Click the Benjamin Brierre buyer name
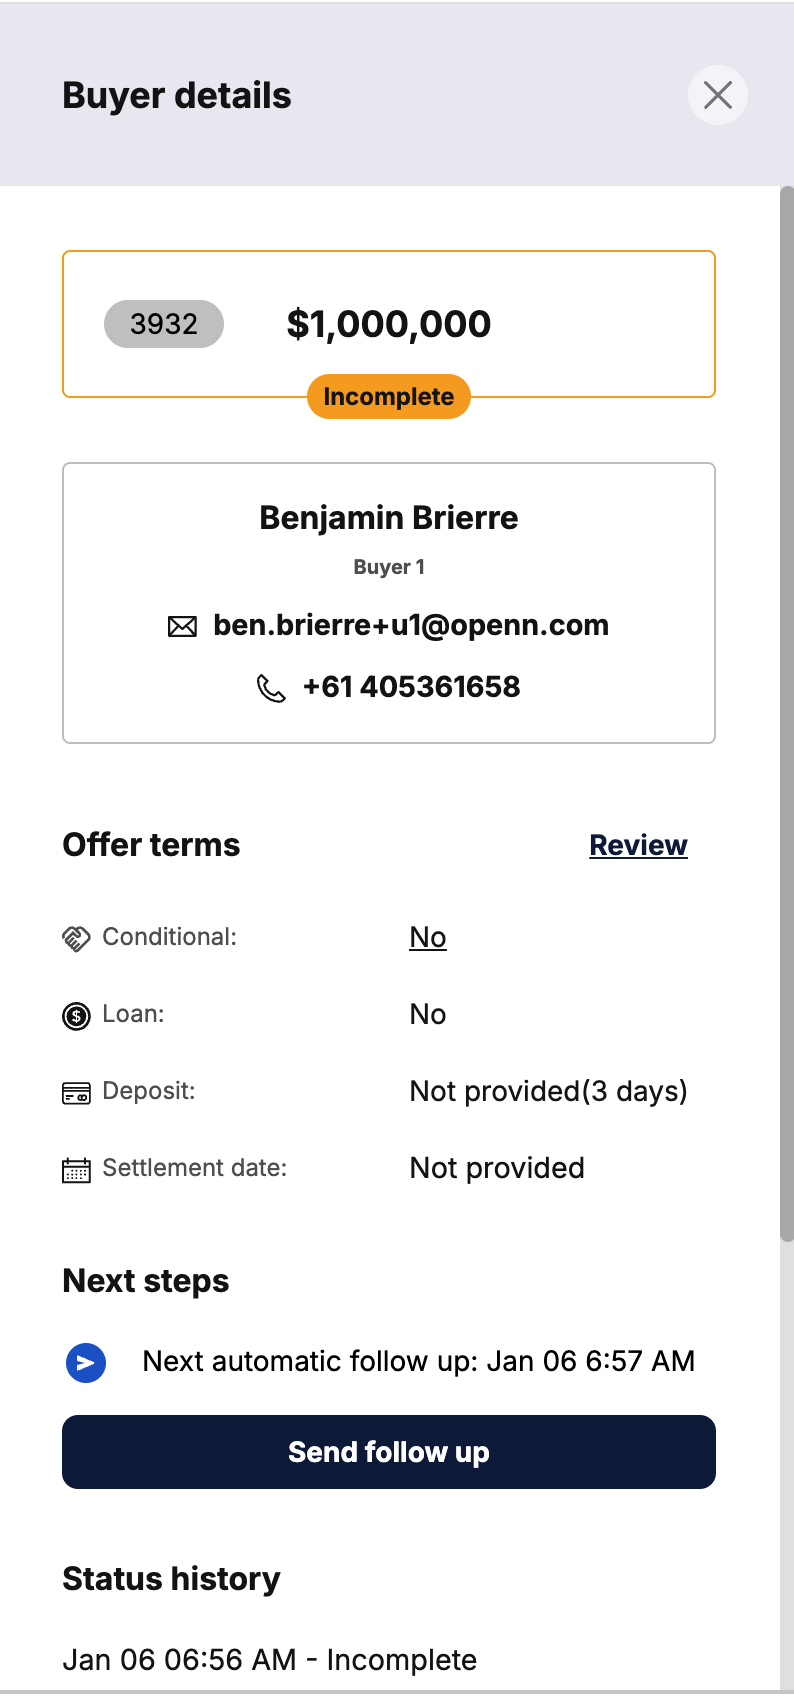This screenshot has width=794, height=1698. coord(389,518)
